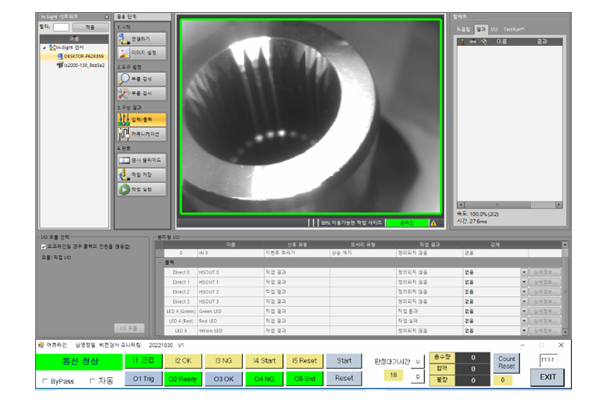Click the results list horizontal scrollbar thumb
610x406 pixels.
[498, 205]
